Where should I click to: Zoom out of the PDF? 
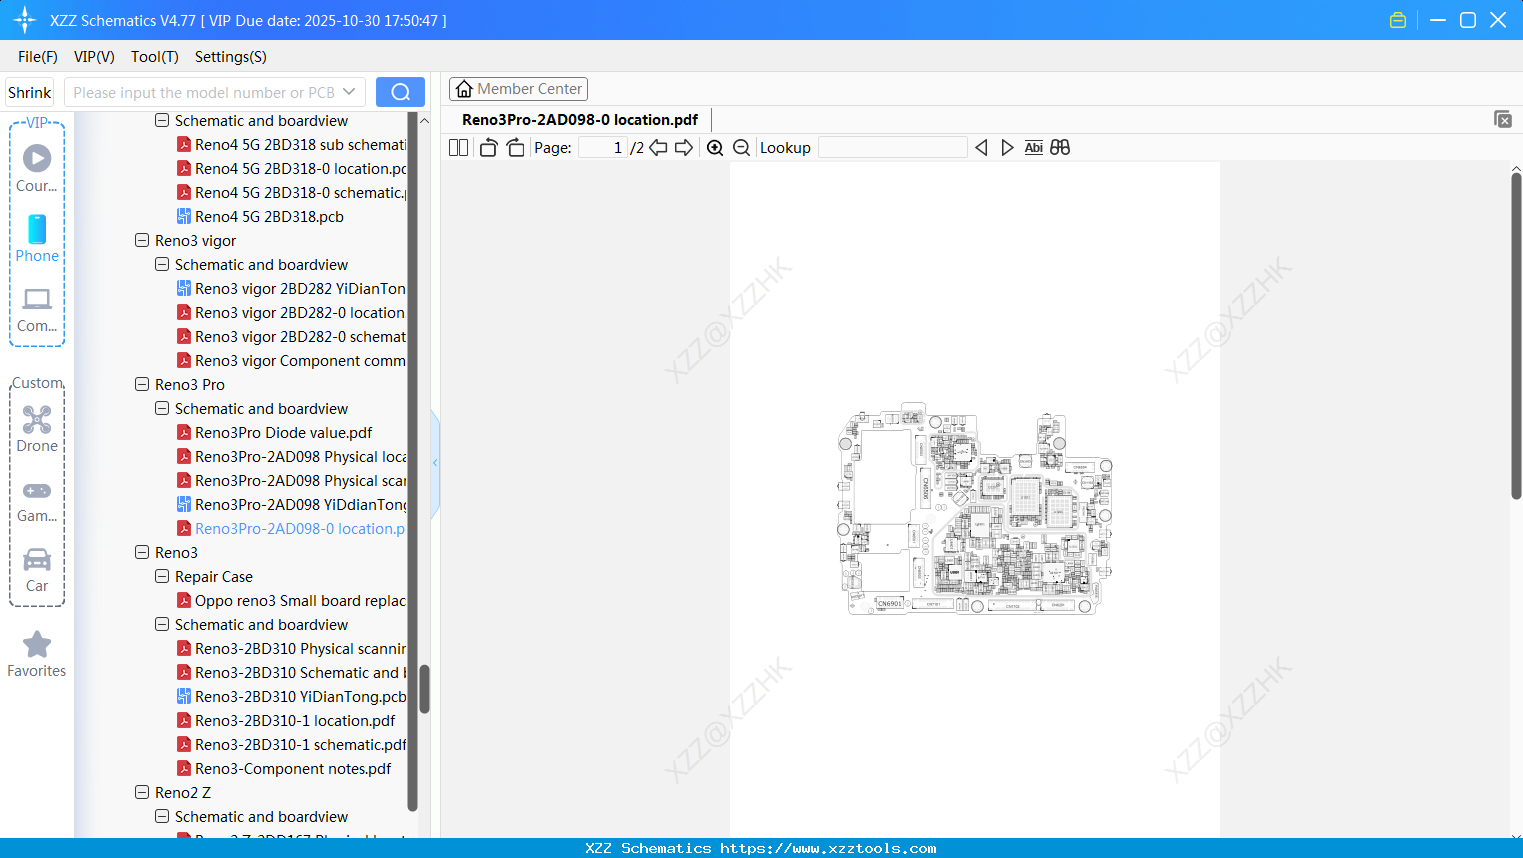point(741,147)
